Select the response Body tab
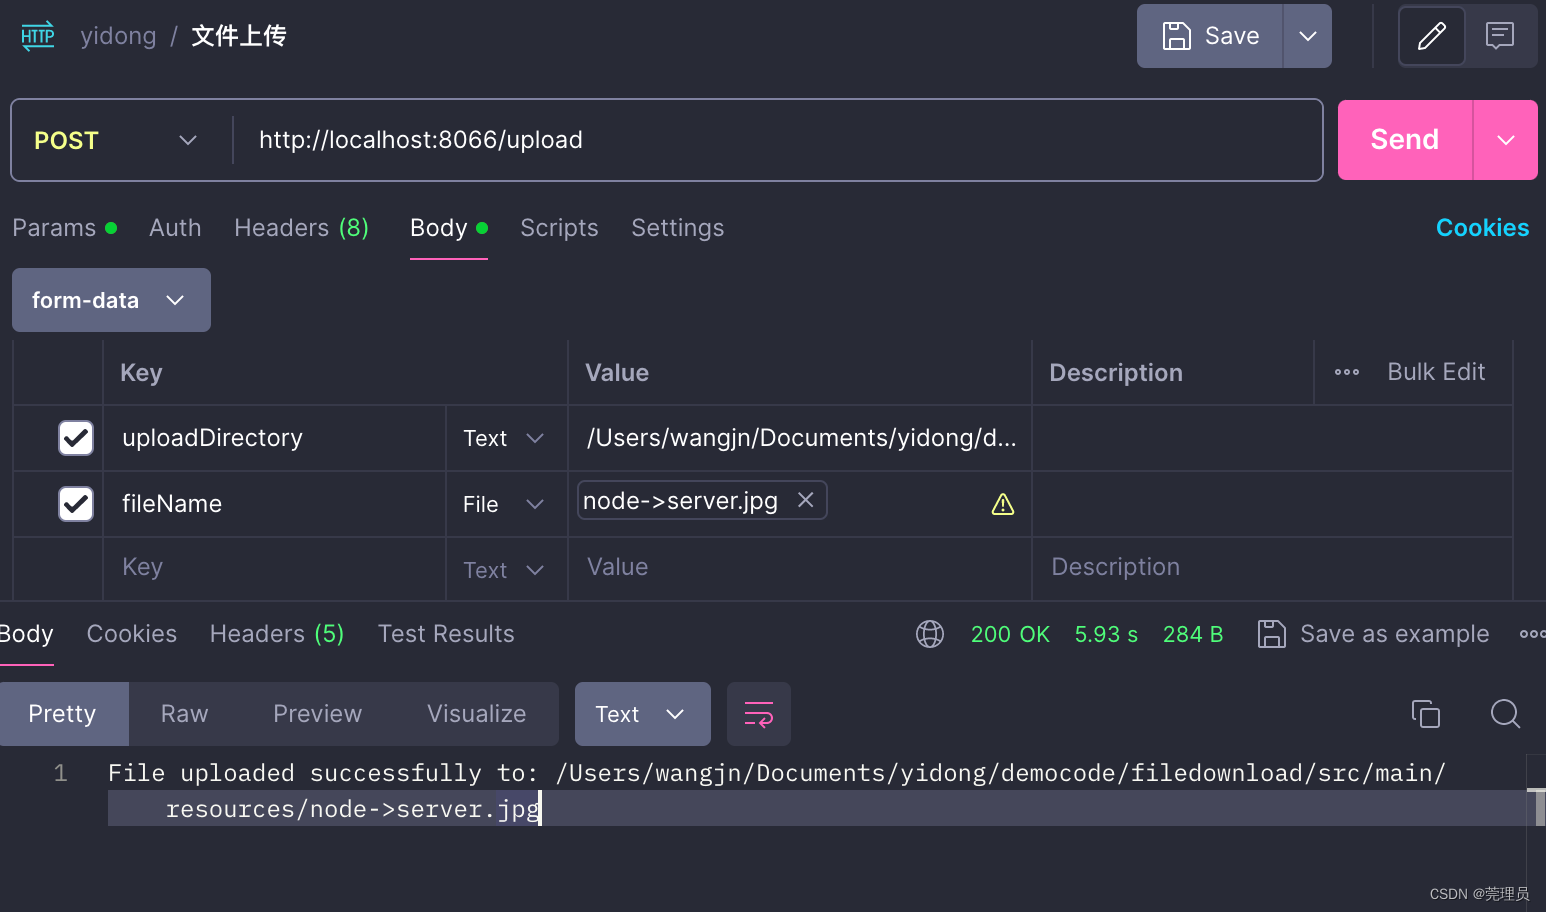 [x=26, y=634]
